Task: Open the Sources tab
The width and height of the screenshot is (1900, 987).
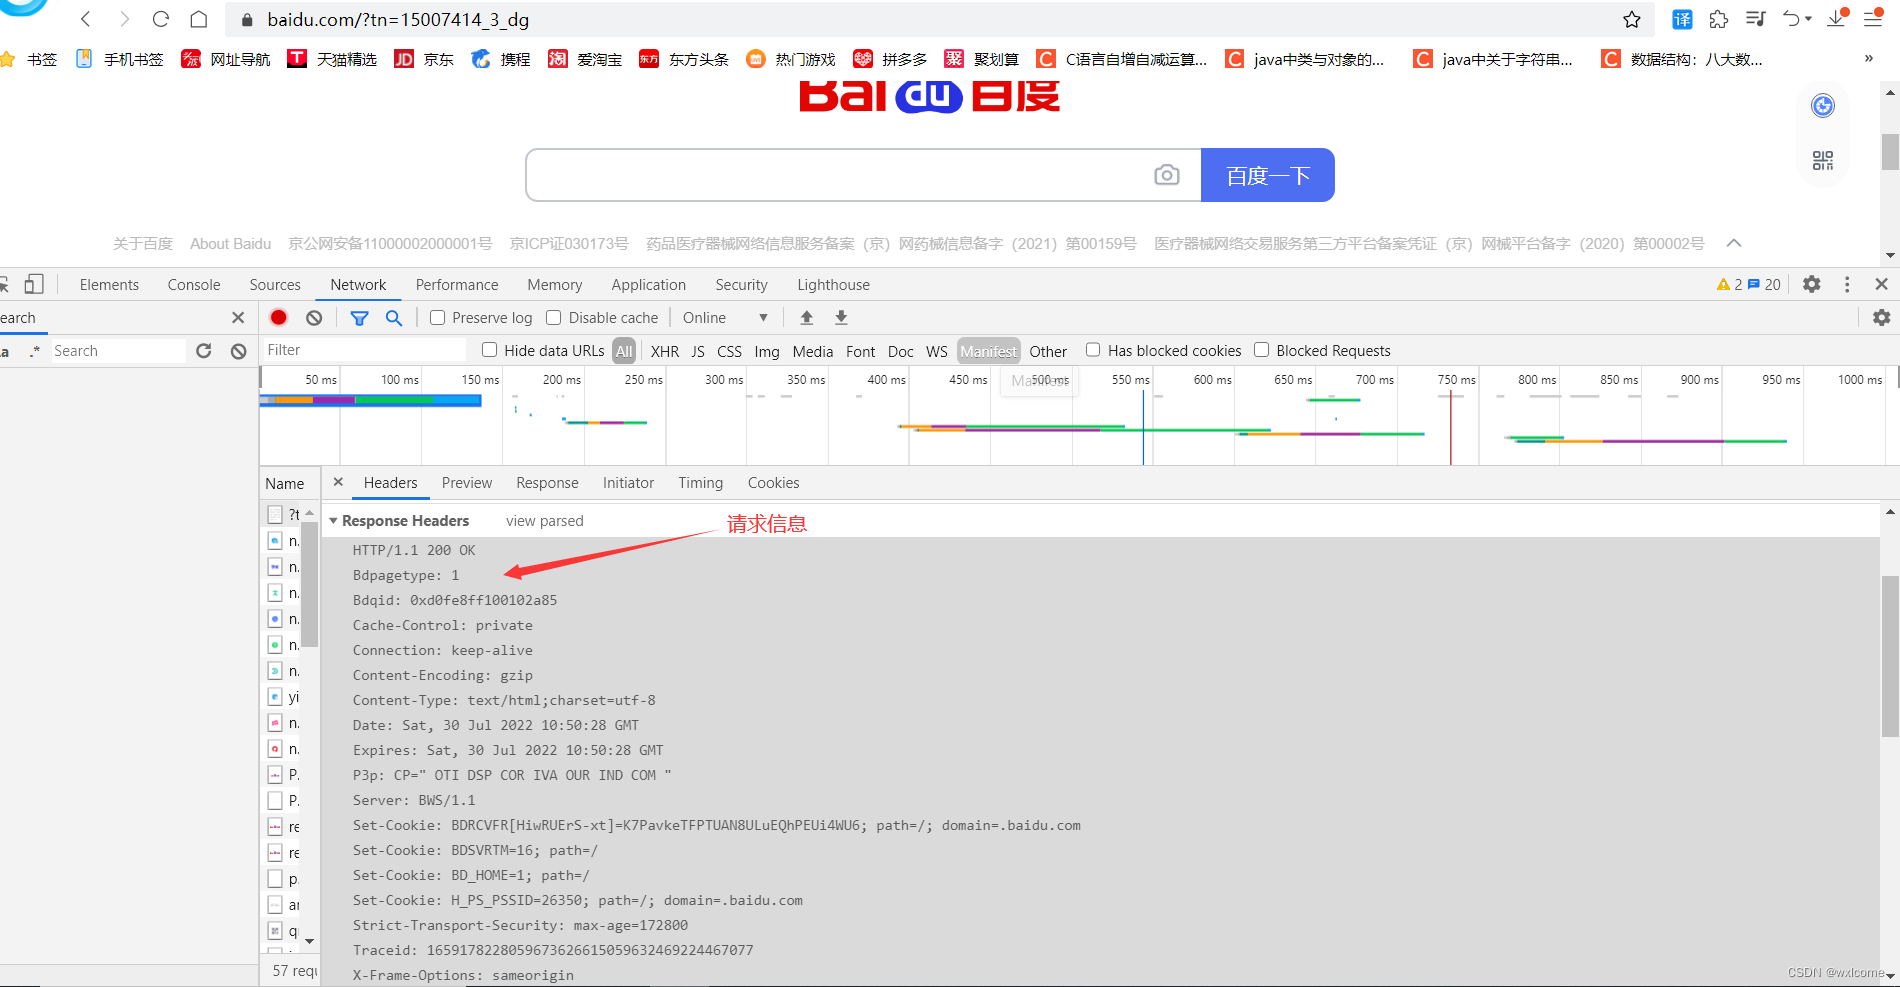Action: [x=275, y=284]
